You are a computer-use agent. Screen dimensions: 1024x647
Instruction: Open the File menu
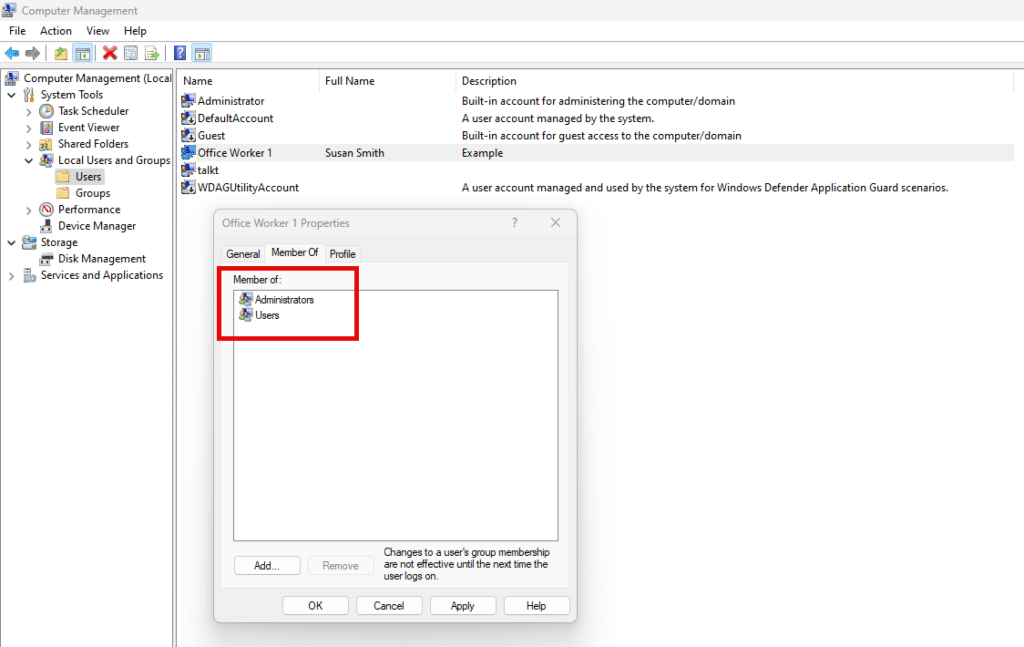click(18, 31)
